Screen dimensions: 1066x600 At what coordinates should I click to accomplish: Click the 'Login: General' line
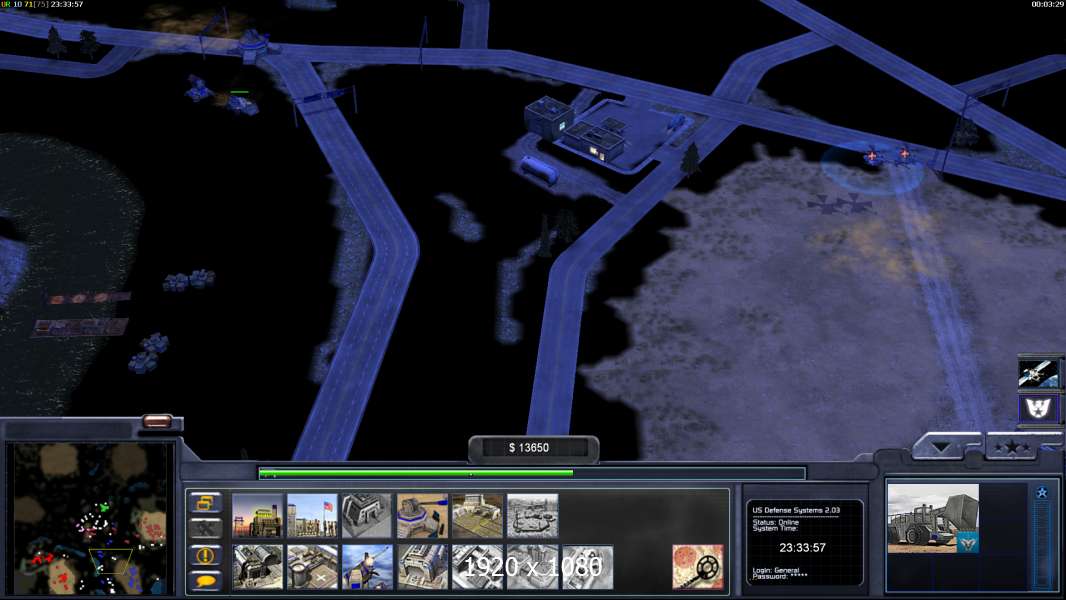pyautogui.click(x=776, y=570)
